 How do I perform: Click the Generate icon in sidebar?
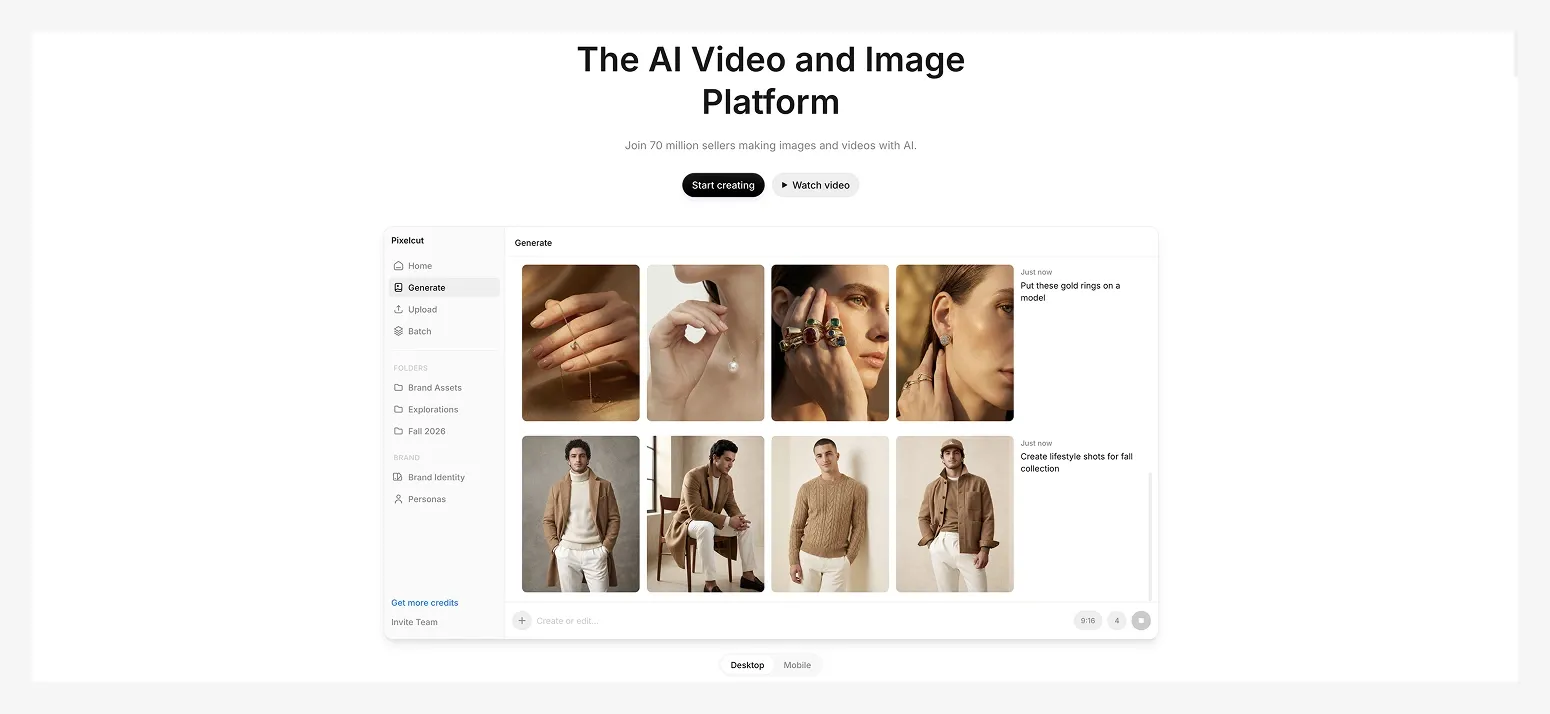click(x=398, y=288)
